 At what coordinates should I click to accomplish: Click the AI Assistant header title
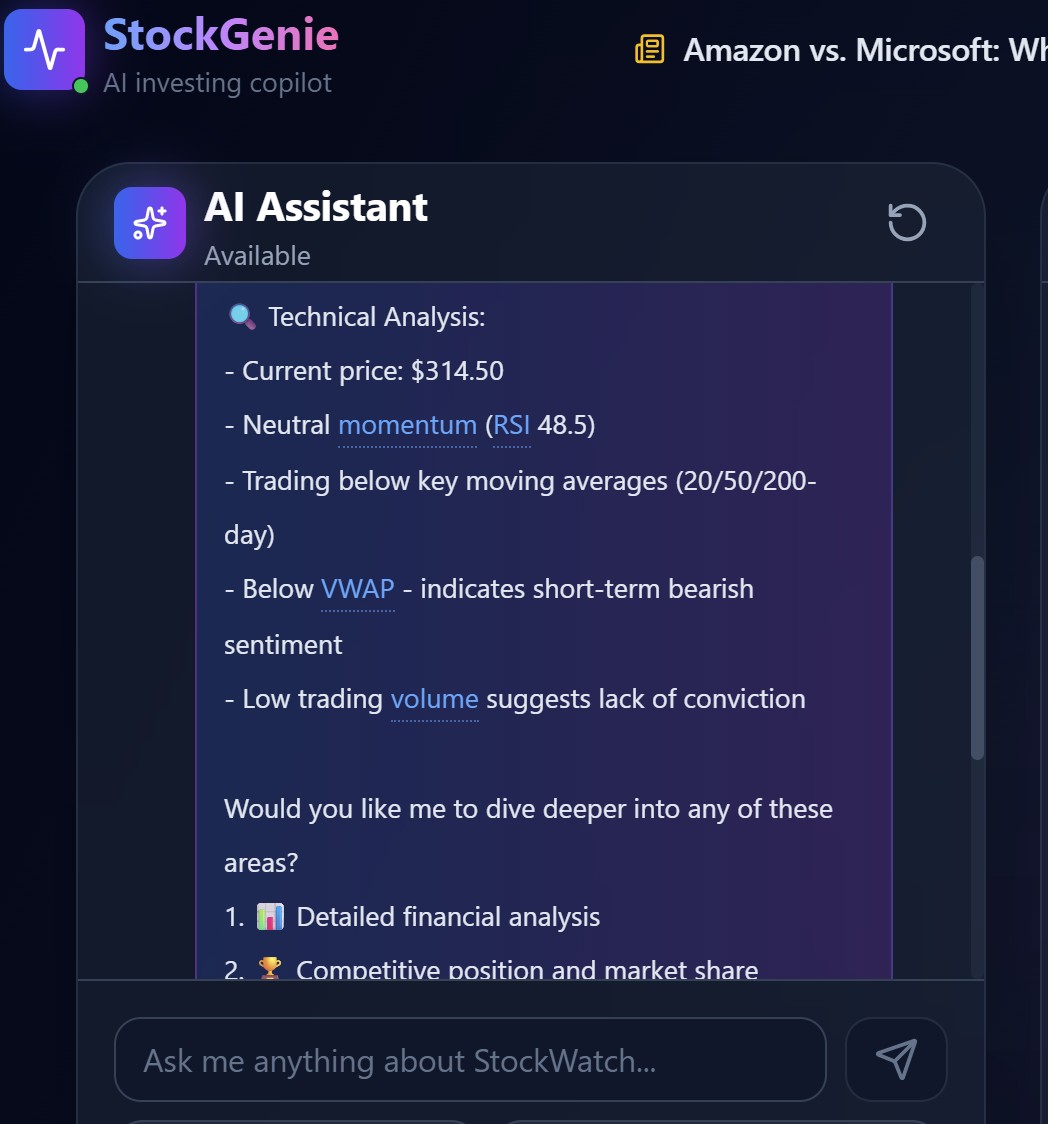point(316,207)
